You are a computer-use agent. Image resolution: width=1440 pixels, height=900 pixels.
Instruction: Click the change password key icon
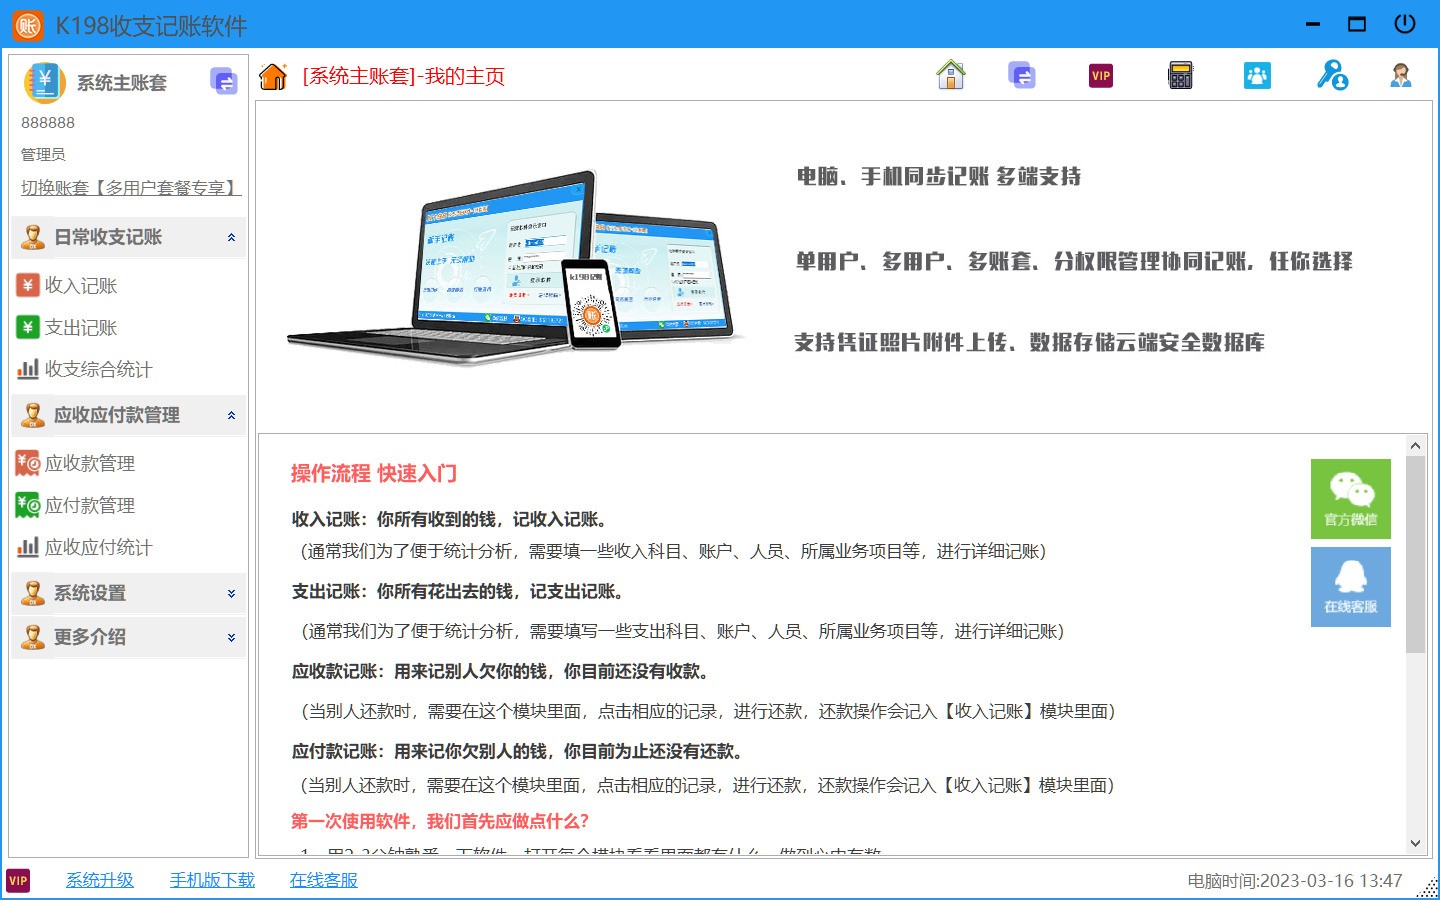point(1331,74)
